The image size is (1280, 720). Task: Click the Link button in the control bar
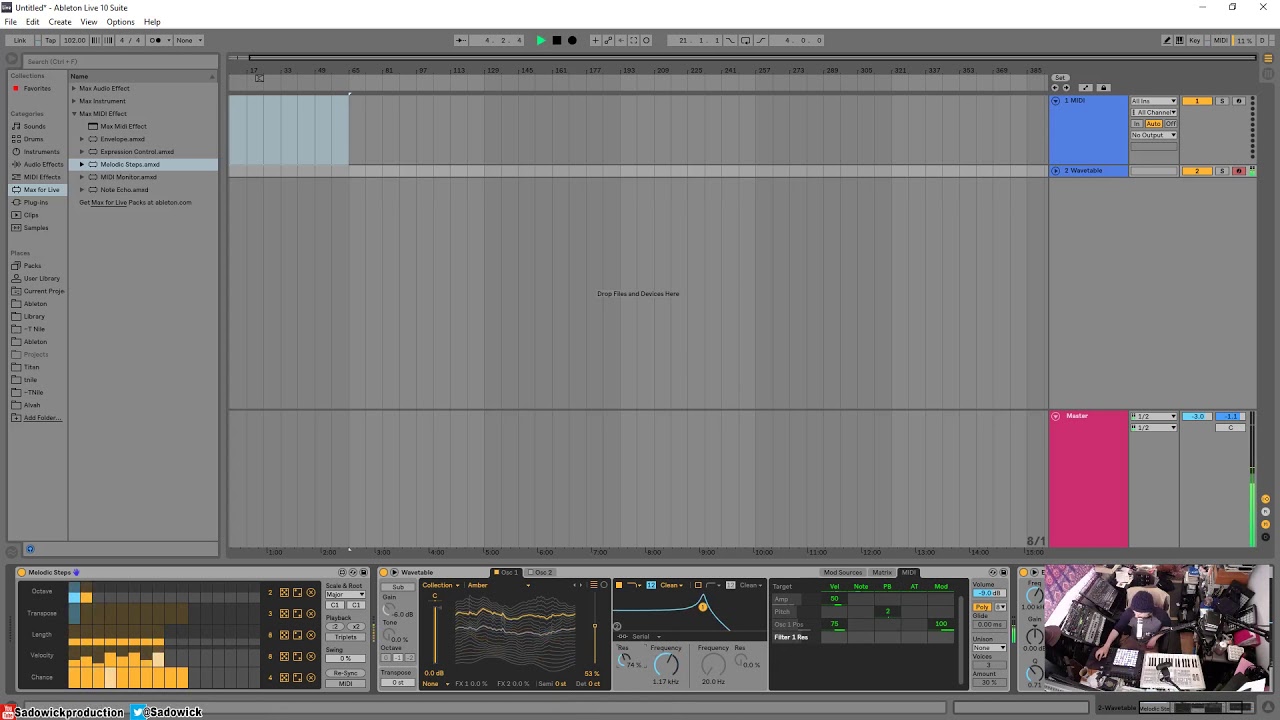click(x=20, y=40)
